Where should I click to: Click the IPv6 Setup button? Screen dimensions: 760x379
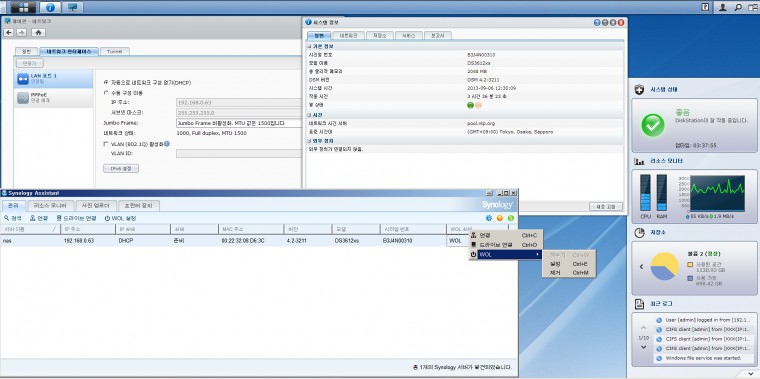pyautogui.click(x=121, y=169)
